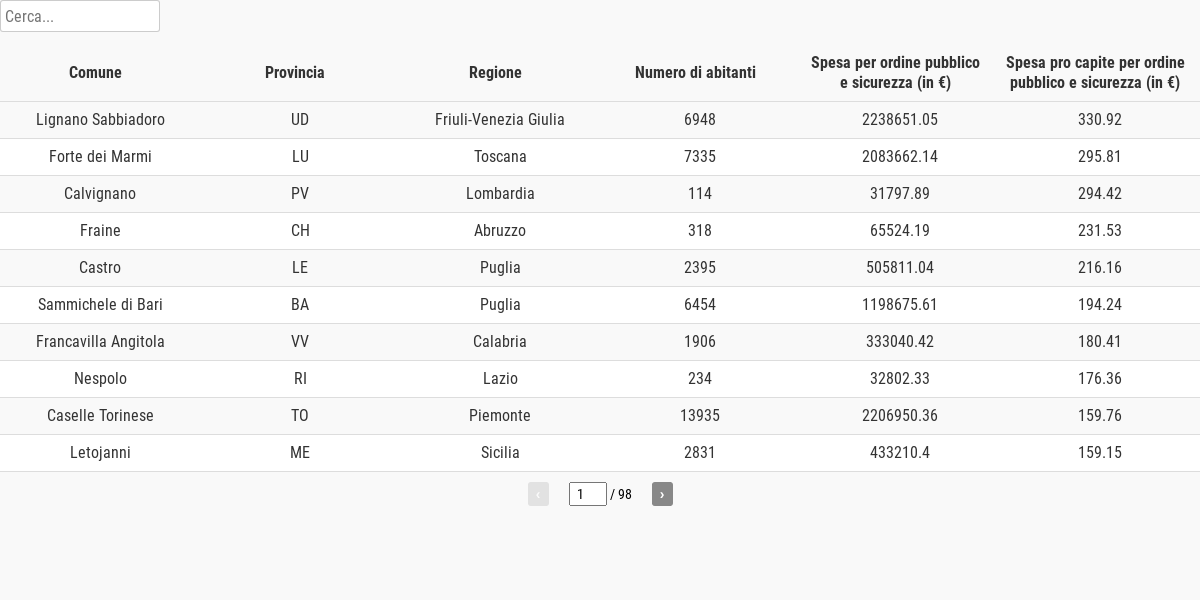
Task: Sort by Comune column header
Action: tap(95, 72)
